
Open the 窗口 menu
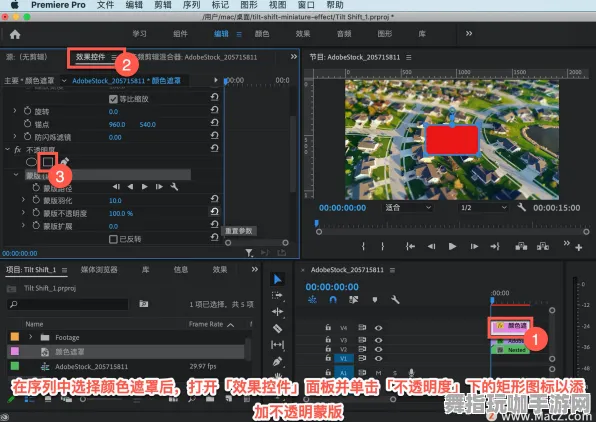click(x=306, y=5)
